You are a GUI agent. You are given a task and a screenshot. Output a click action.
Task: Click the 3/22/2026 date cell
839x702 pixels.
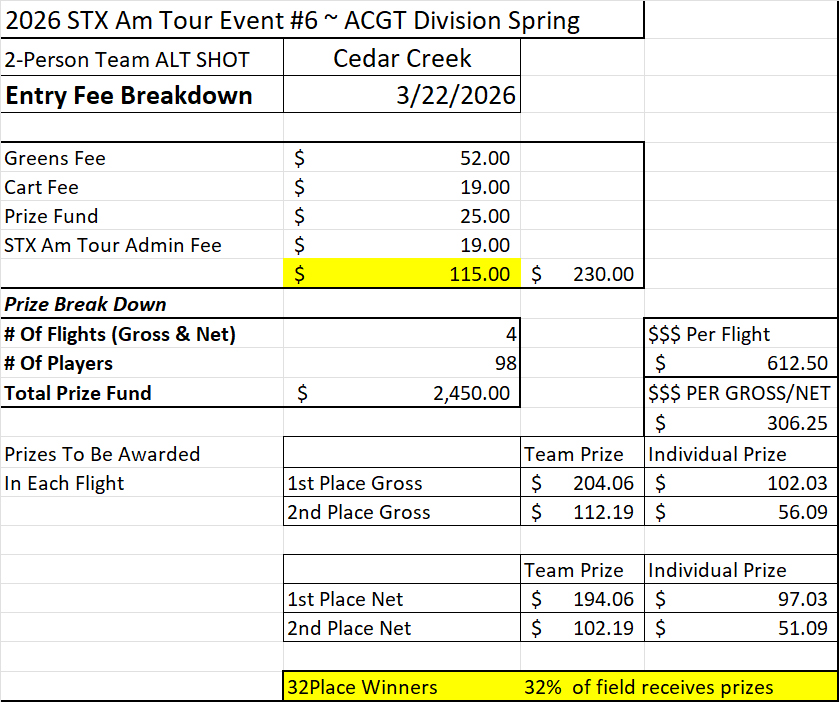(402, 96)
